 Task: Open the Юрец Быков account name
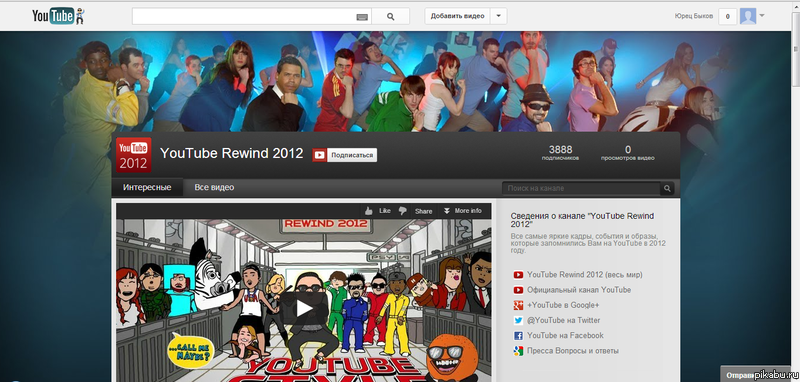(693, 16)
